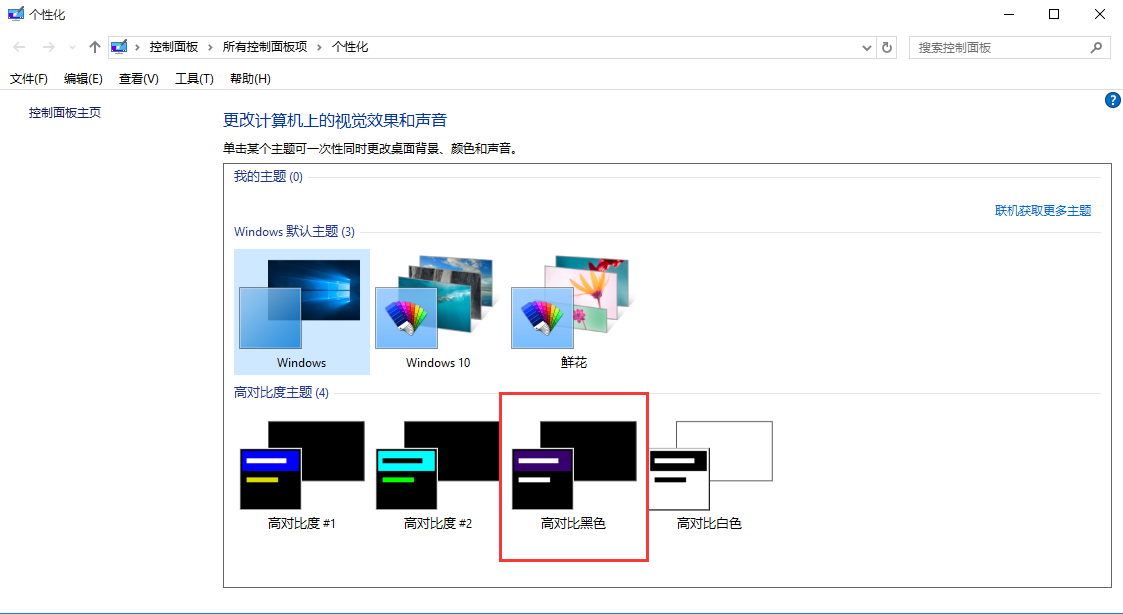The image size is (1123, 614).
Task: Click the 高对比度主题 (4) heading
Action: [x=281, y=393]
